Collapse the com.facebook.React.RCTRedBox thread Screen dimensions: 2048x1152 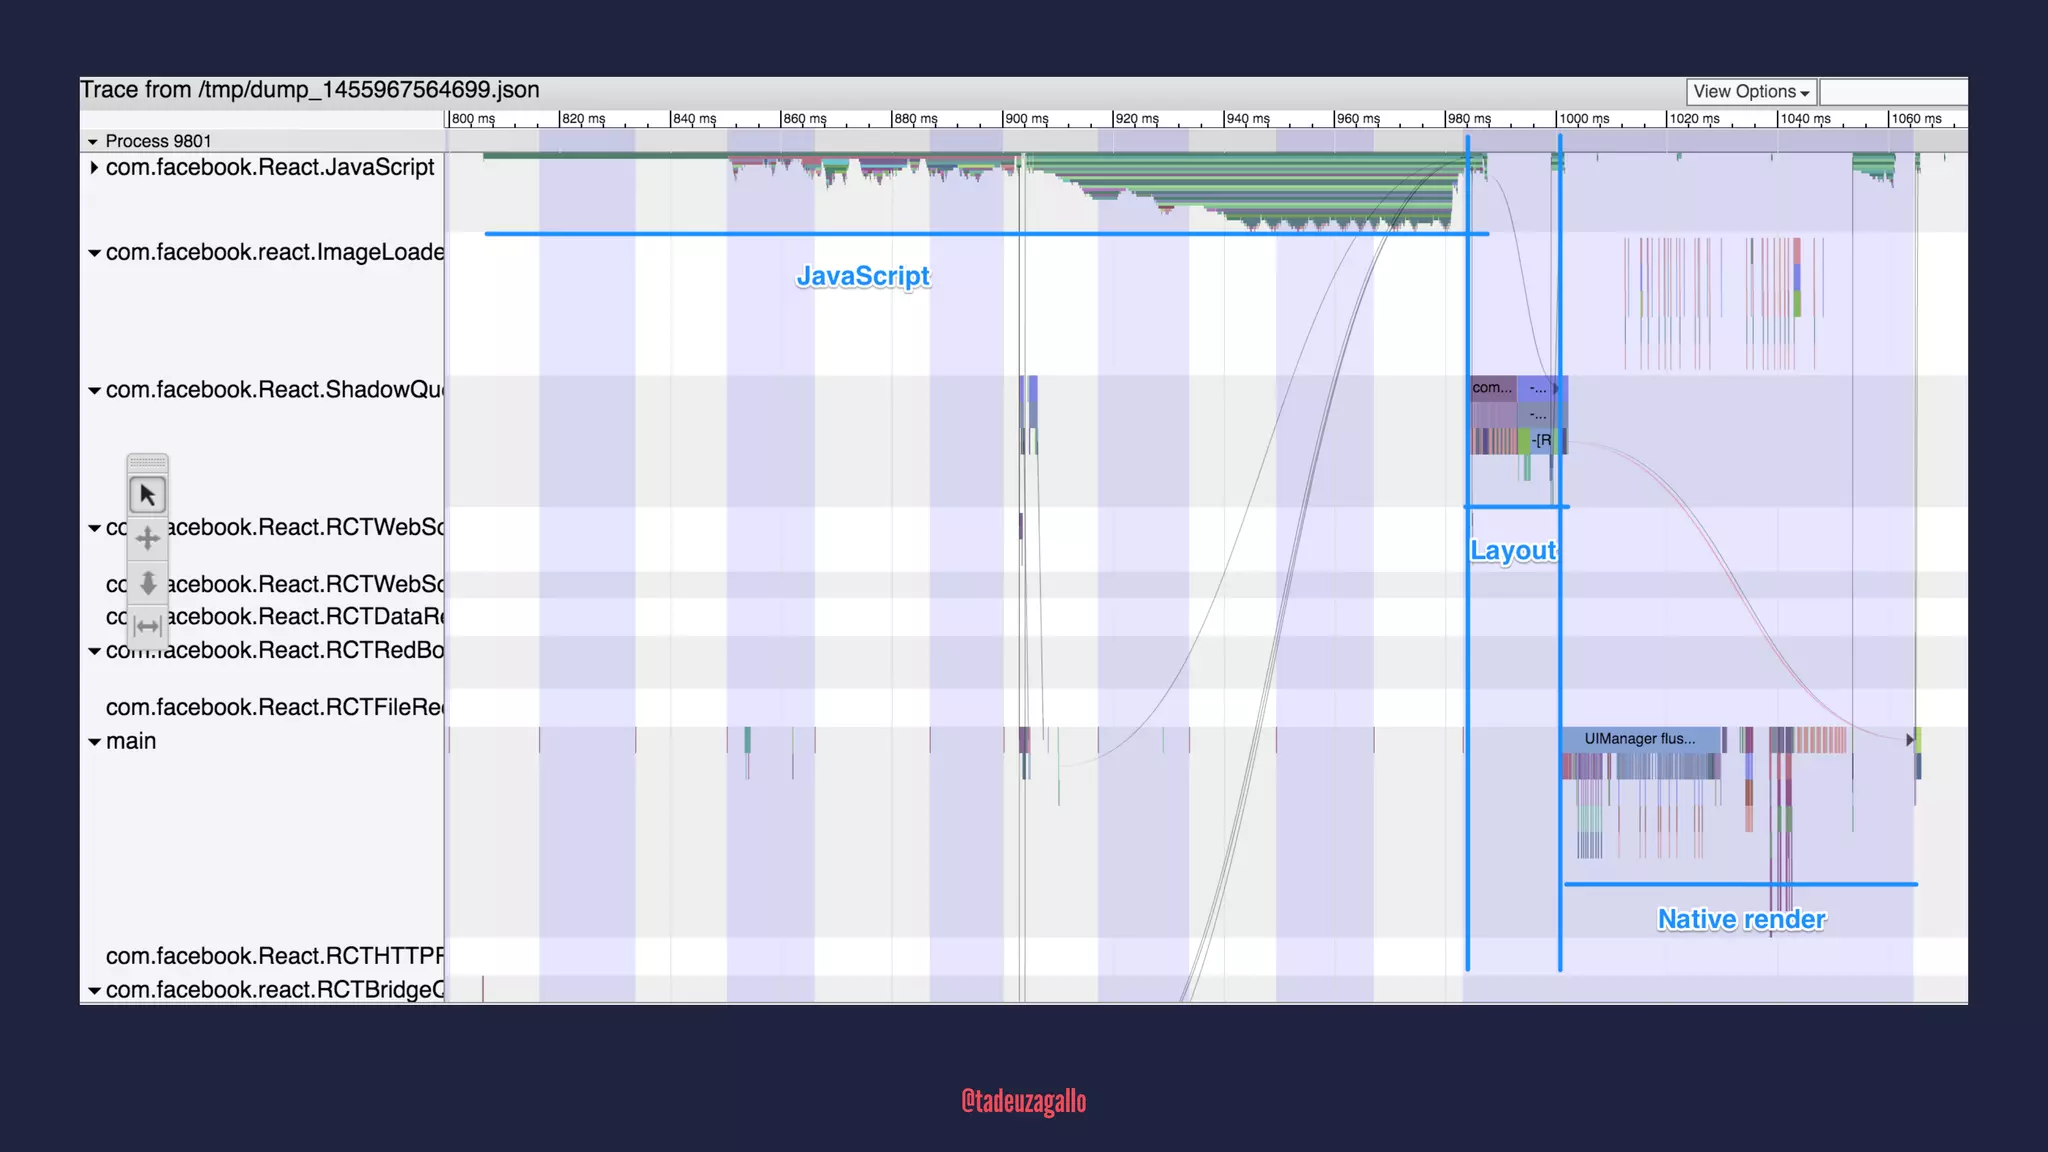pos(94,651)
